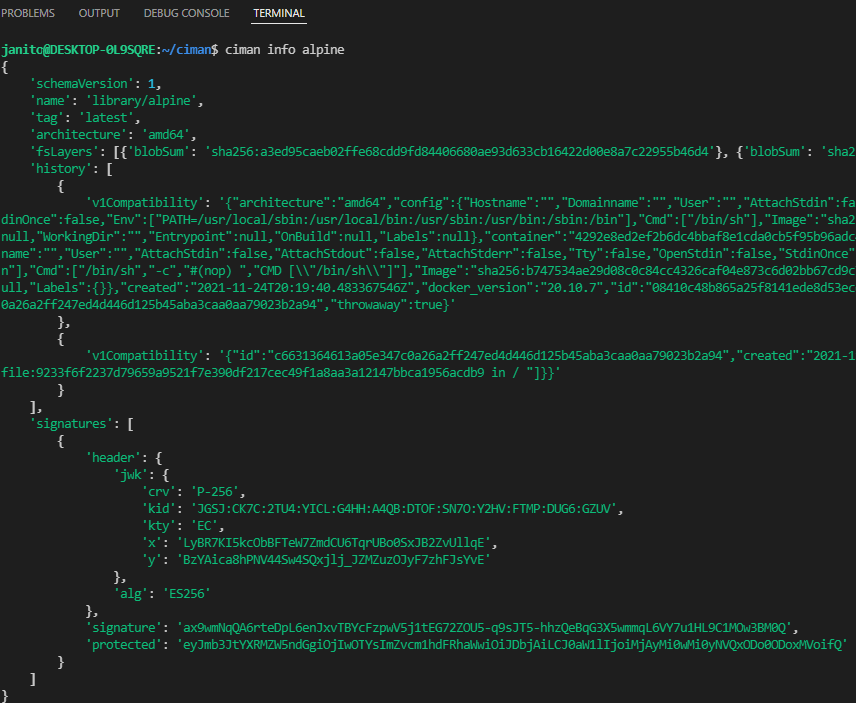This screenshot has height=703, width=856.
Task: Click the 'kid' value starting JGSJ:CK7C
Action: [x=403, y=509]
